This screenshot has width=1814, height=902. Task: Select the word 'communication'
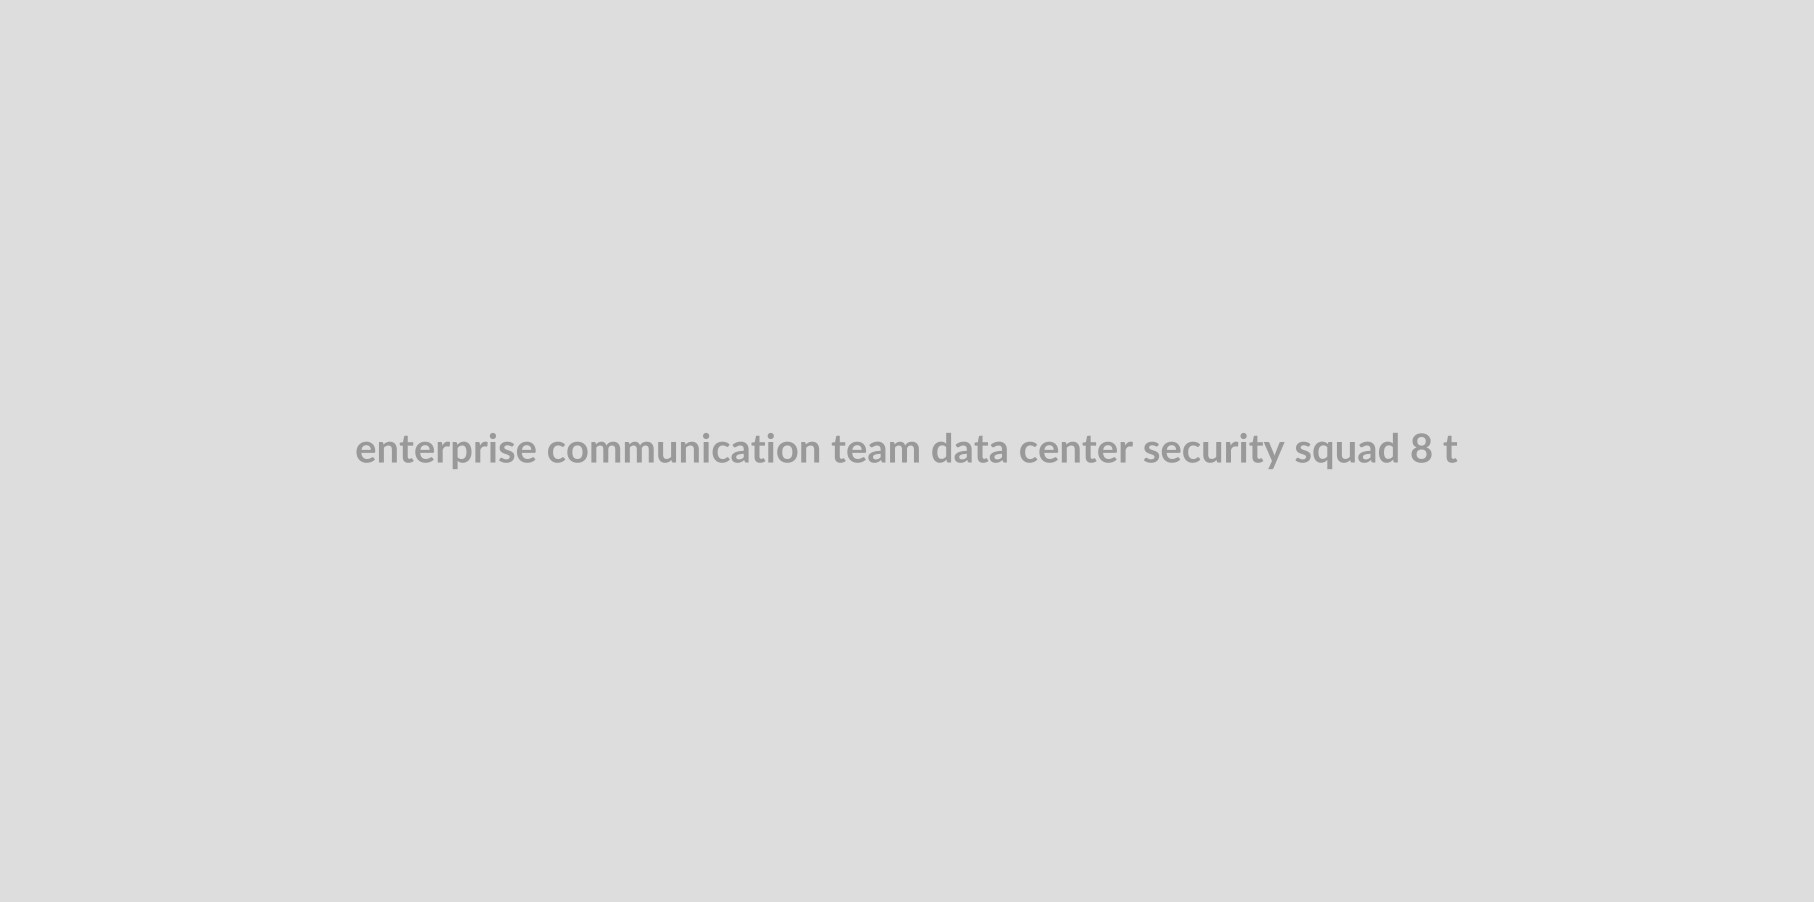tap(684, 450)
